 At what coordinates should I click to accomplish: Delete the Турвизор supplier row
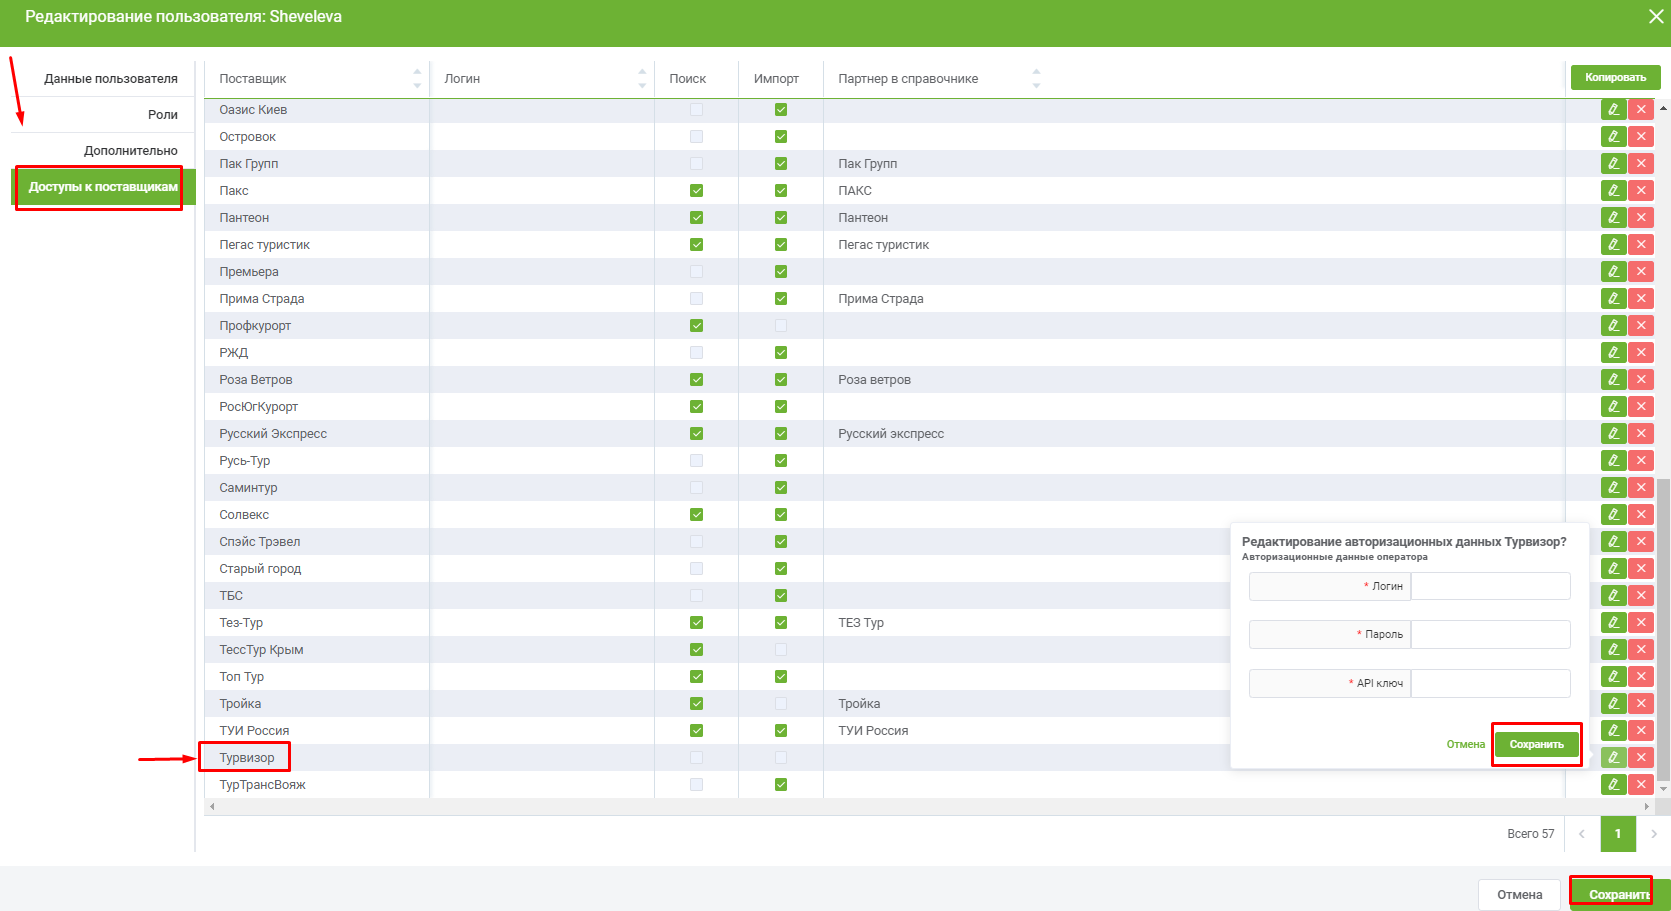click(x=1641, y=758)
